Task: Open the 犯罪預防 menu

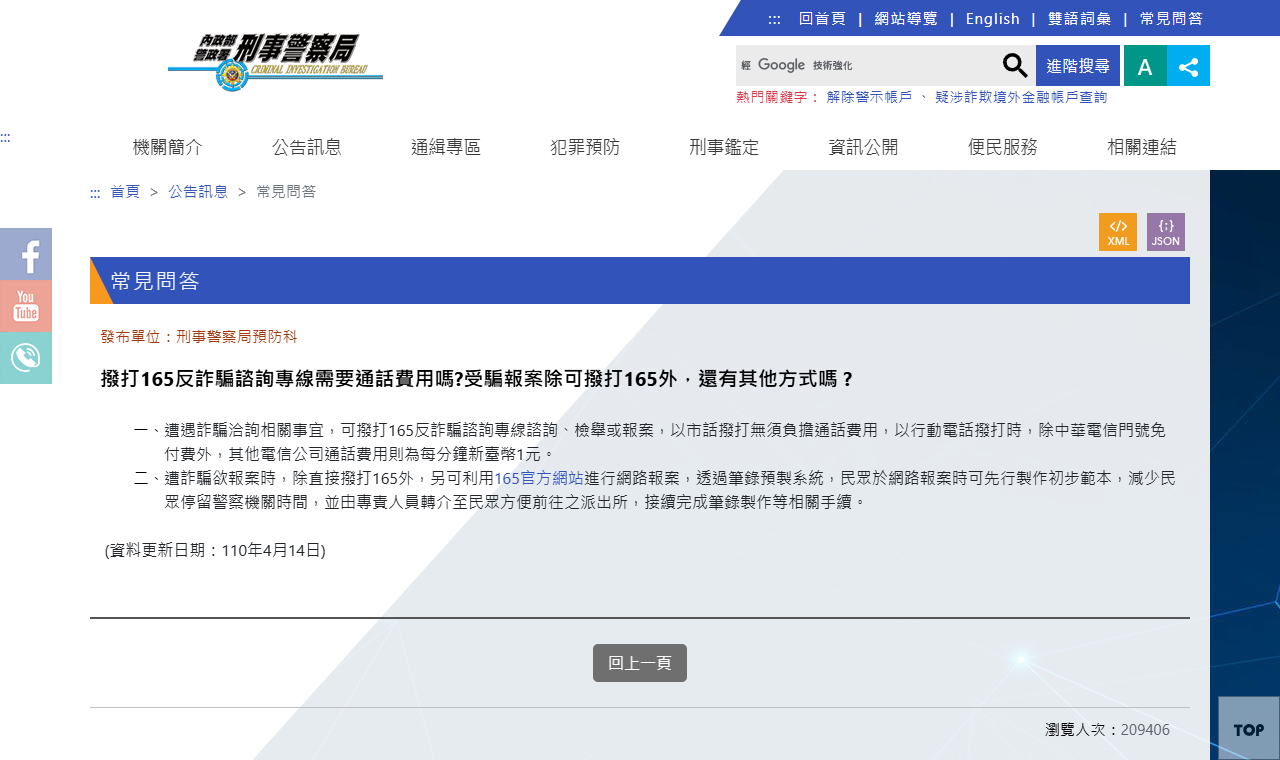Action: [585, 147]
